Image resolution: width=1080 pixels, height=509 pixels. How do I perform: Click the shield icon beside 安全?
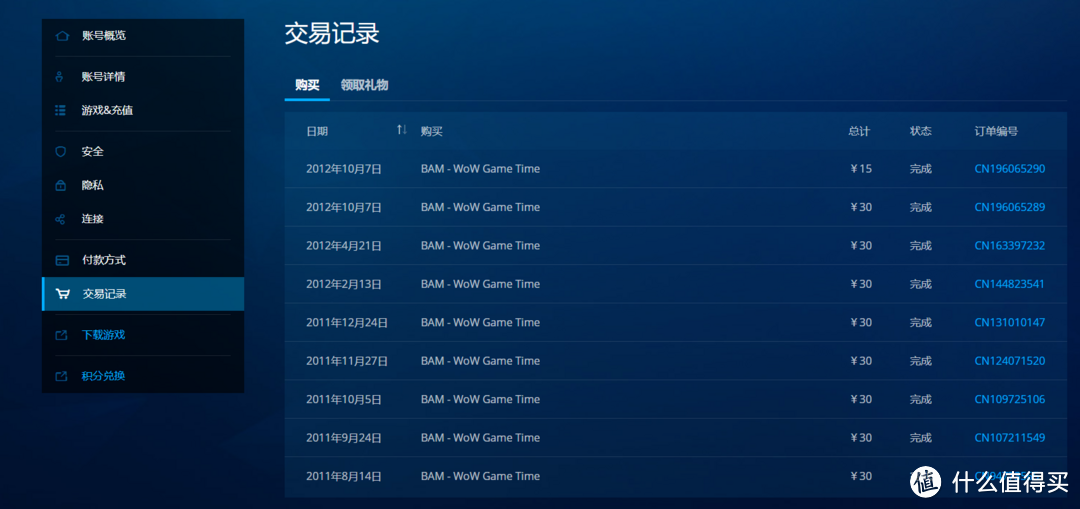click(x=61, y=152)
